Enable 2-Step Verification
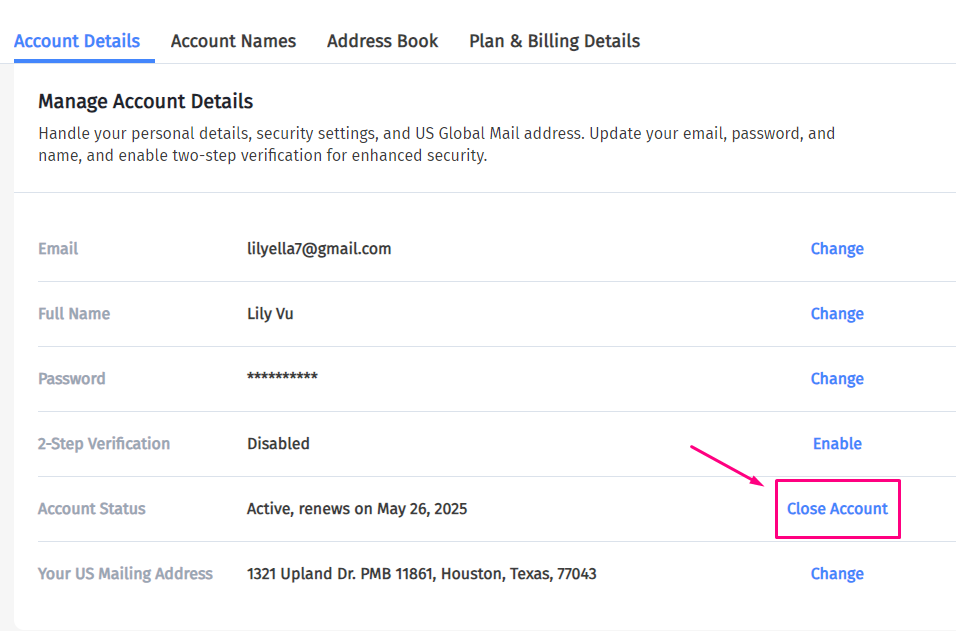956x631 pixels. pos(837,444)
